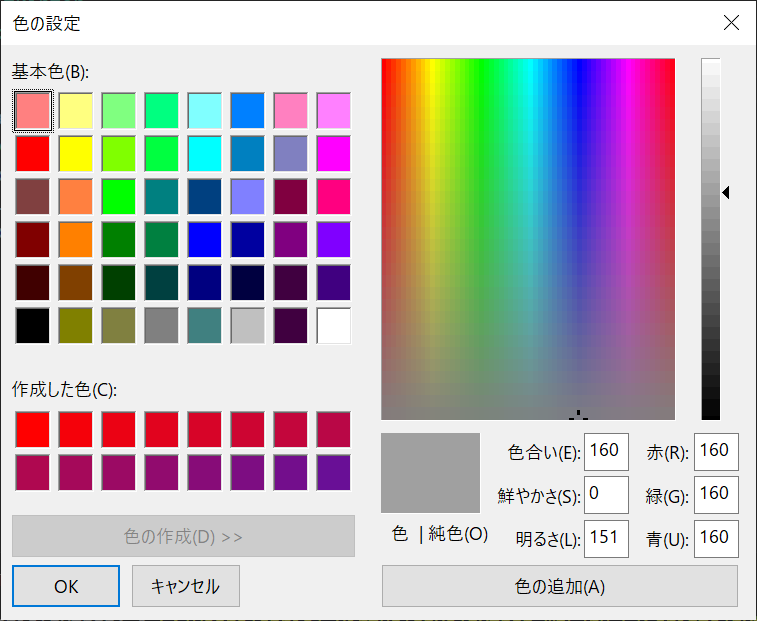757x621 pixels.
Task: Click the OK button
Action: pyautogui.click(x=66, y=586)
